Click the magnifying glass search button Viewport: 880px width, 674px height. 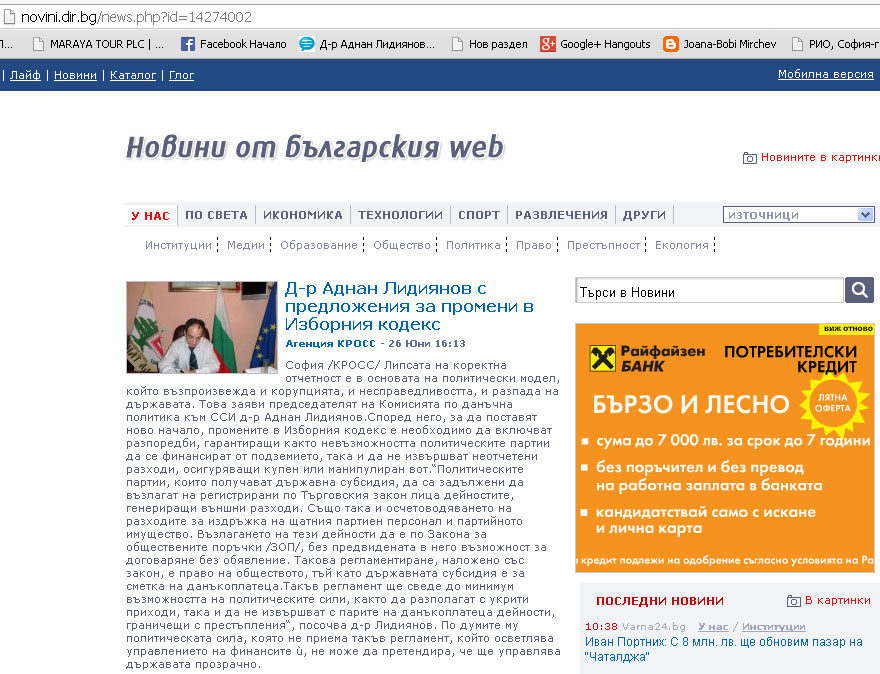859,290
